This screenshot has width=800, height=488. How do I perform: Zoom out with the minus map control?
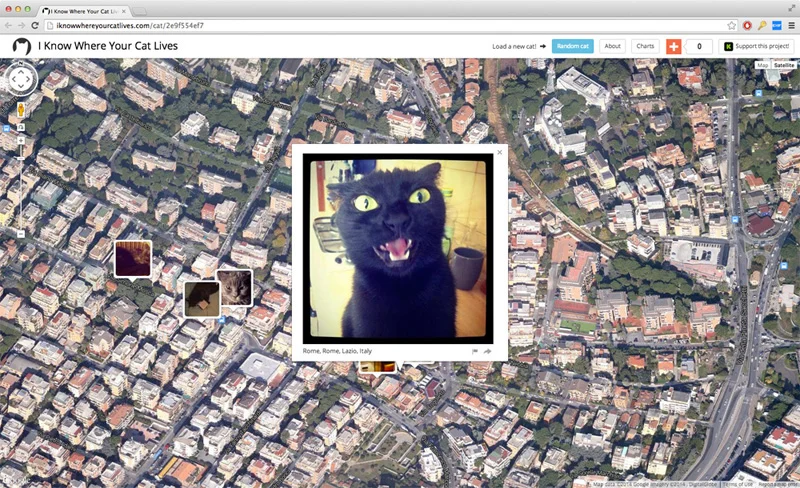click(21, 234)
